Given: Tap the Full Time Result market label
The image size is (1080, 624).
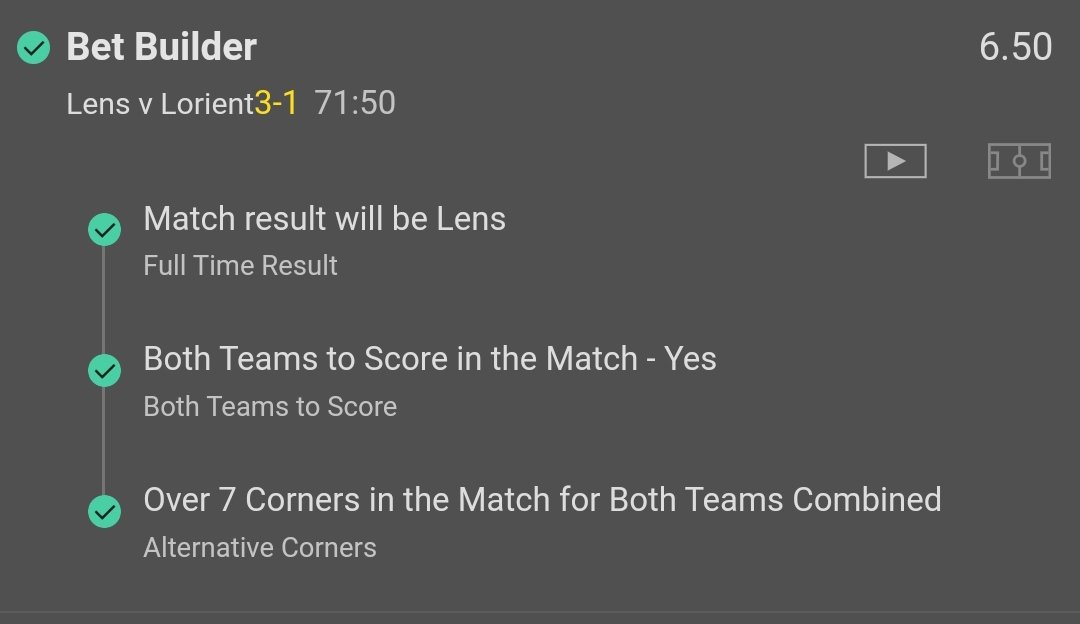Looking at the screenshot, I should pos(240,266).
